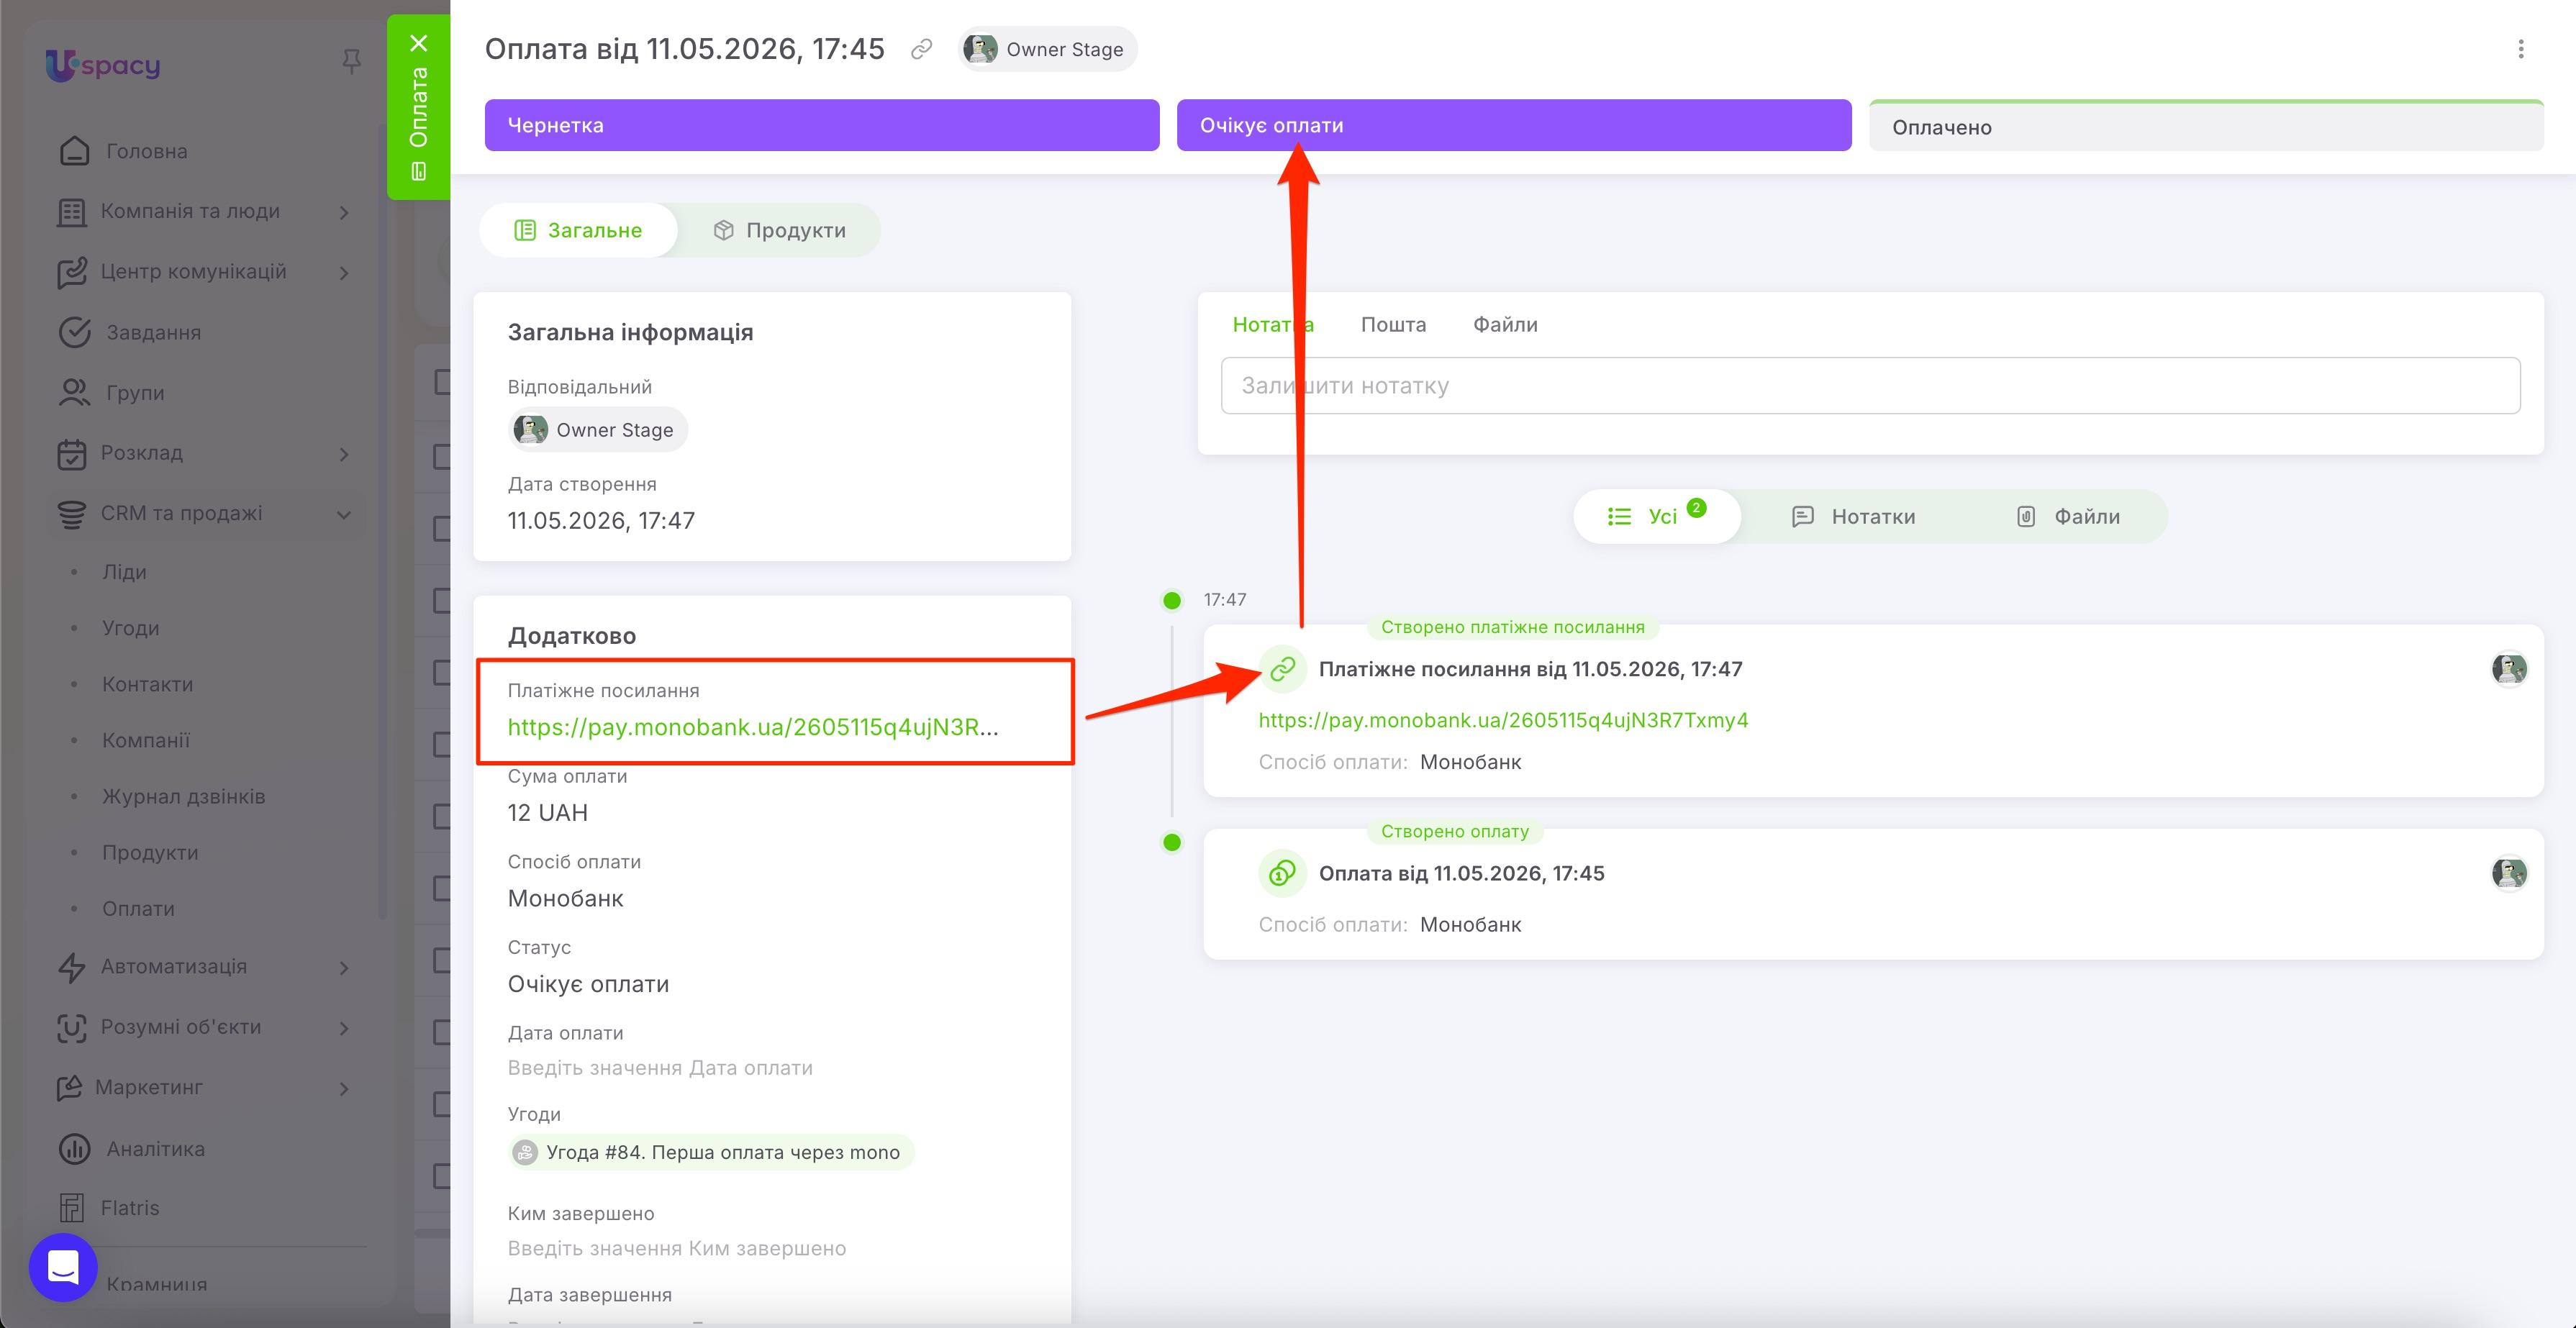Click the Ким завершено input field
This screenshot has height=1328, width=2576.
[677, 1248]
